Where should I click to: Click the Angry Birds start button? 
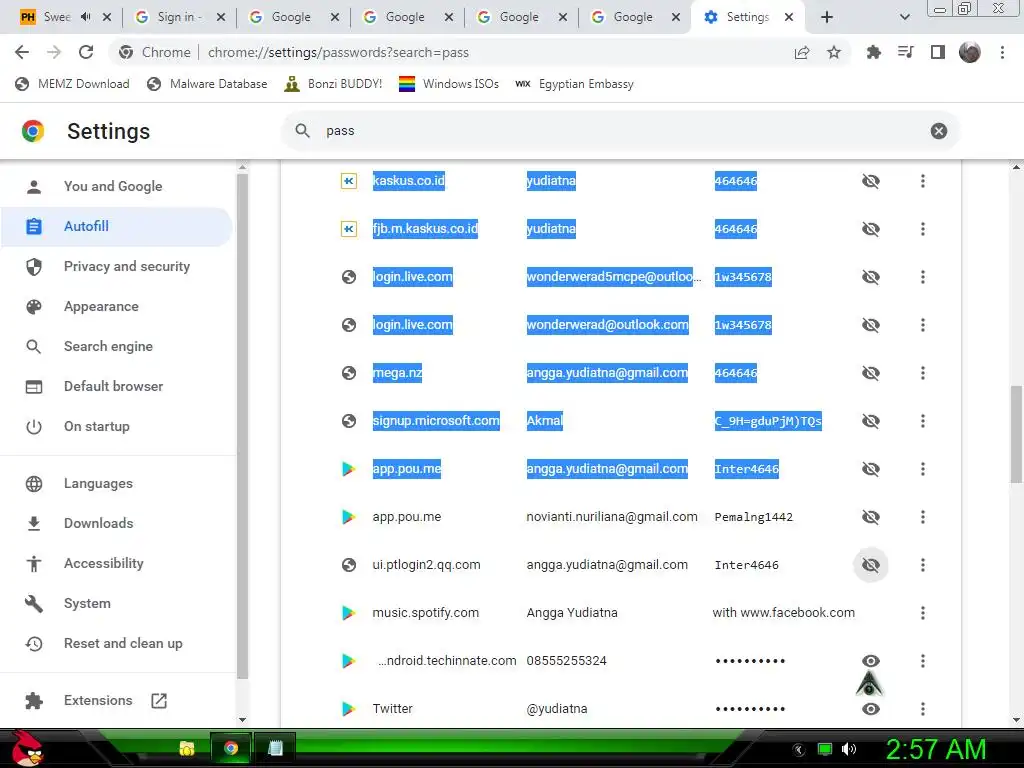point(27,748)
